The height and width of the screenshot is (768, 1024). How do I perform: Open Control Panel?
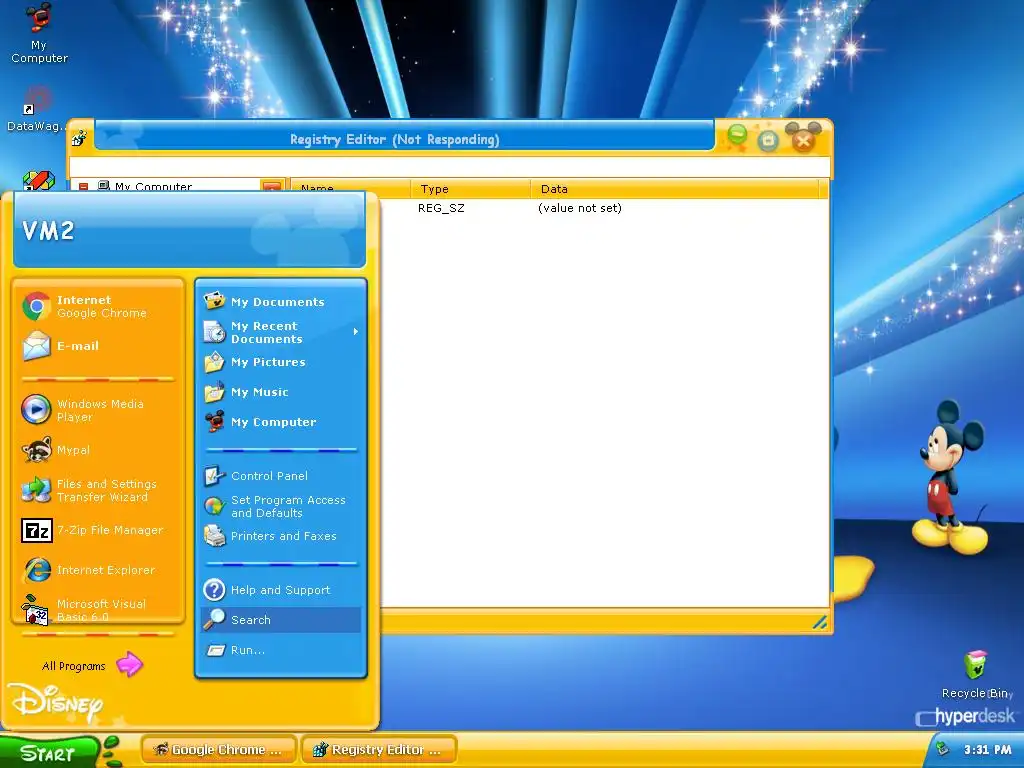pos(281,476)
